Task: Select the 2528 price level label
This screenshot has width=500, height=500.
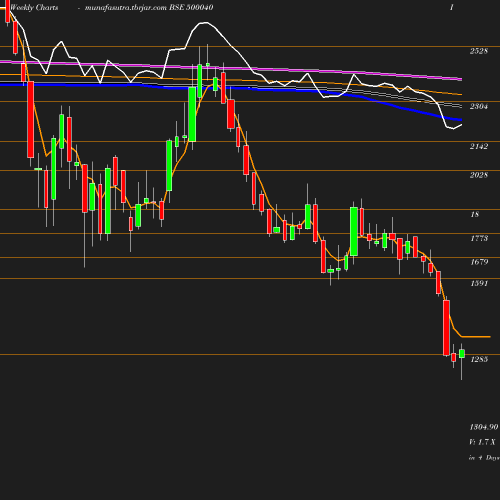Action: click(x=479, y=51)
